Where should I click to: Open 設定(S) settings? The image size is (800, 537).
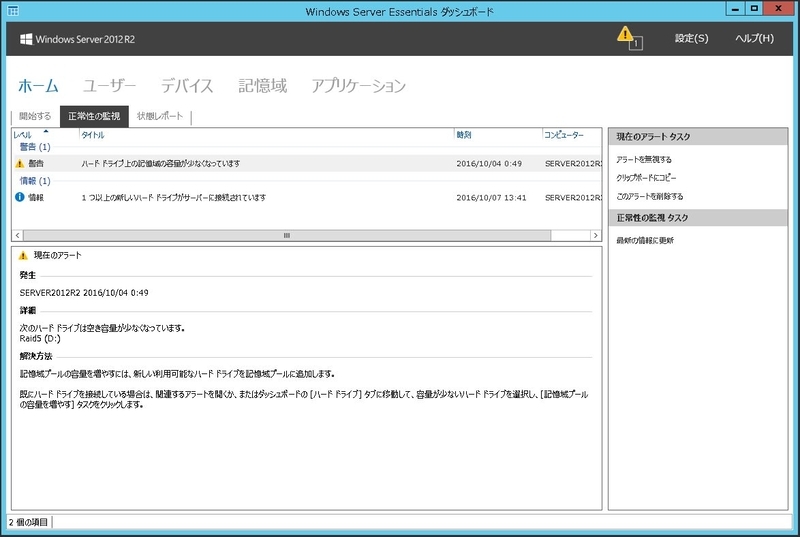(x=691, y=38)
